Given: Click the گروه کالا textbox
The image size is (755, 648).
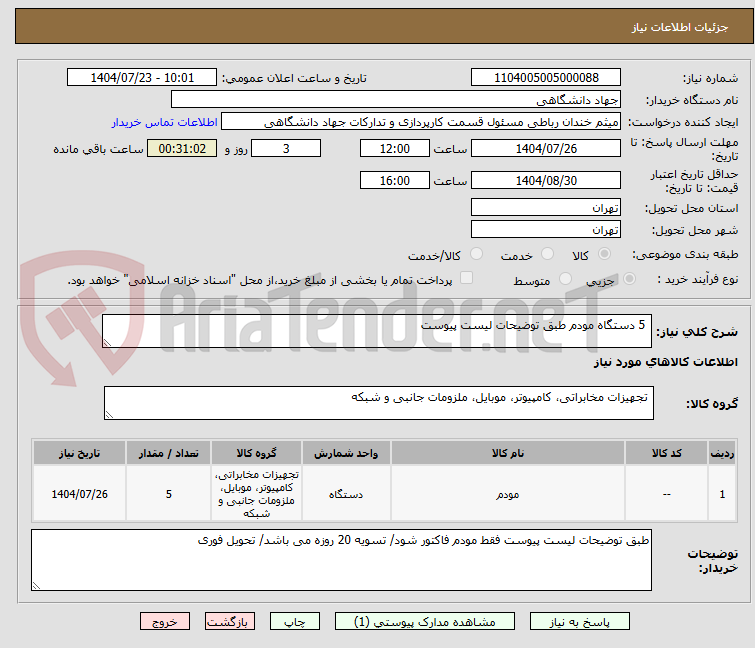Looking at the screenshot, I should pyautogui.click(x=378, y=403).
